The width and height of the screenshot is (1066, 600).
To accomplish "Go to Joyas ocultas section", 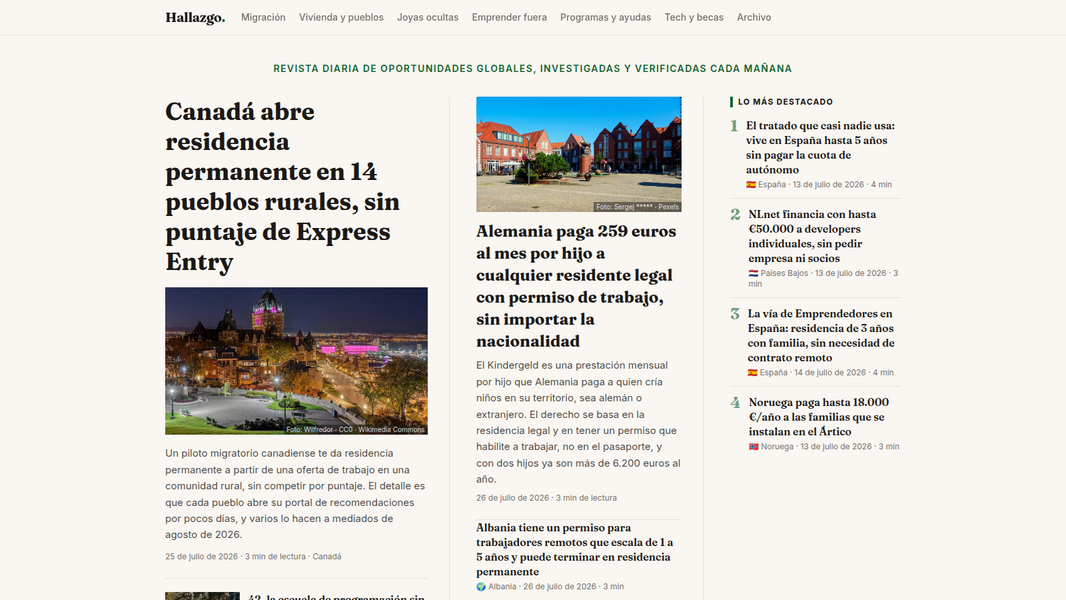I will [x=428, y=18].
